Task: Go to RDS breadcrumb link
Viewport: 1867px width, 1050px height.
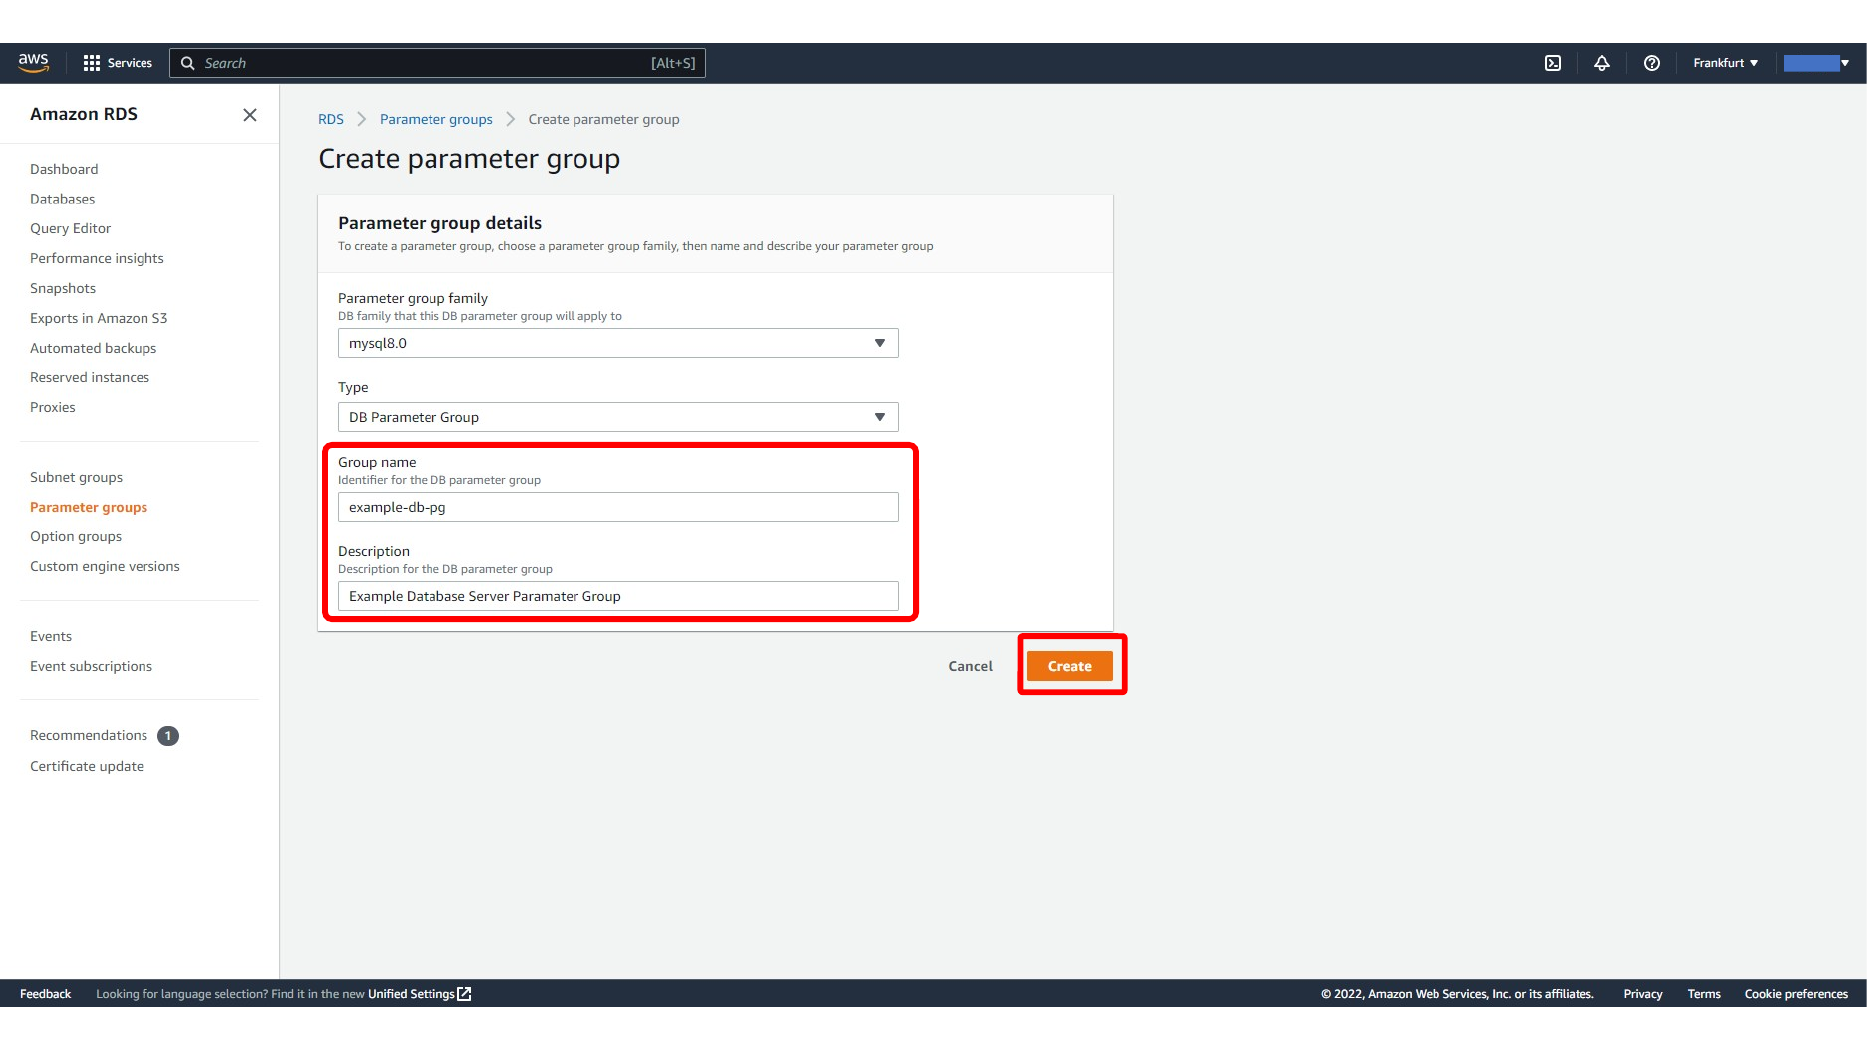Action: click(331, 119)
